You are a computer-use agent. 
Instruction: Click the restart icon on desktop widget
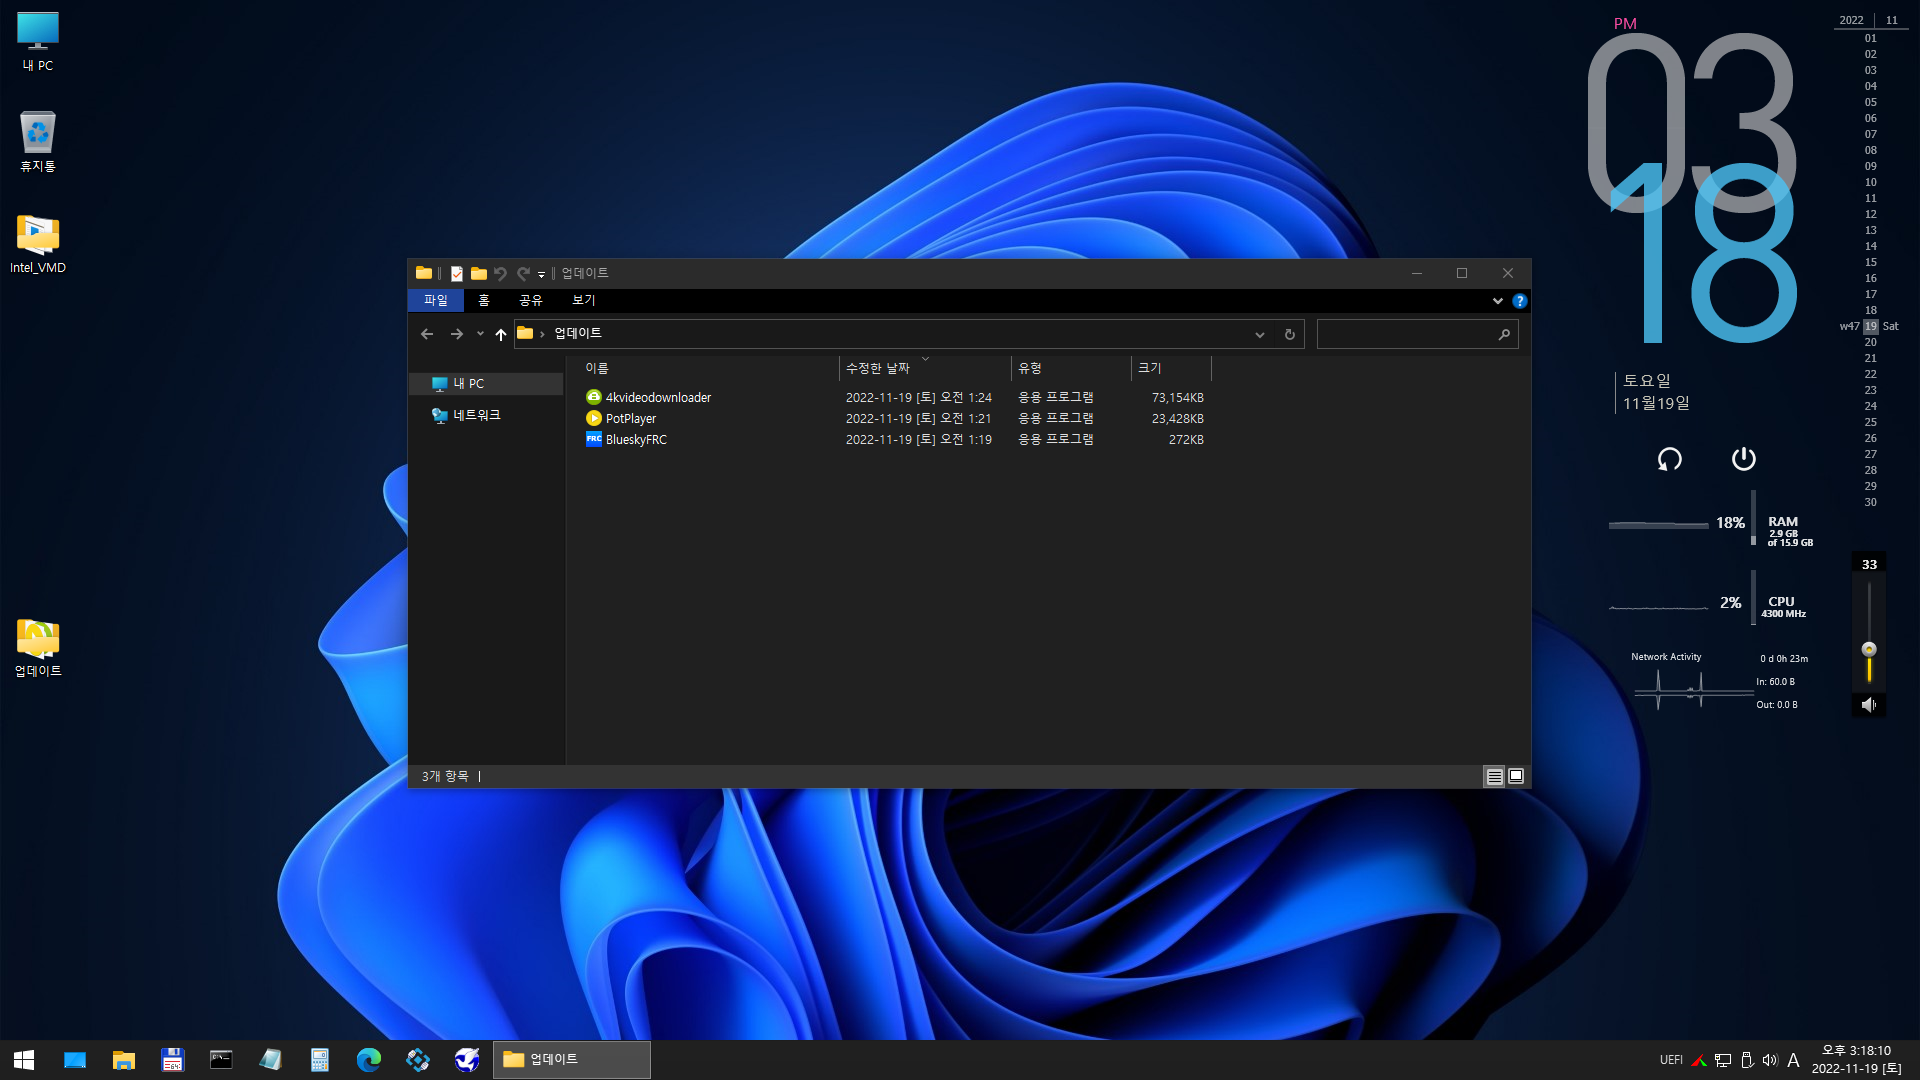pos(1669,459)
